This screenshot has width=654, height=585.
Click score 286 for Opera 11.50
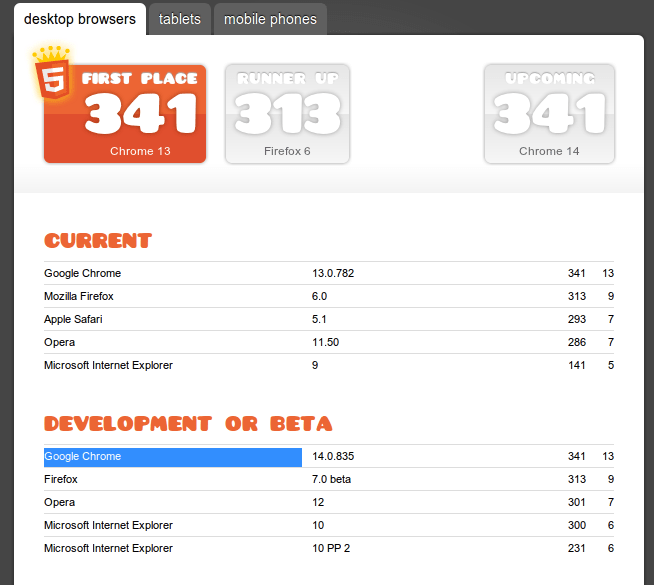pos(577,342)
